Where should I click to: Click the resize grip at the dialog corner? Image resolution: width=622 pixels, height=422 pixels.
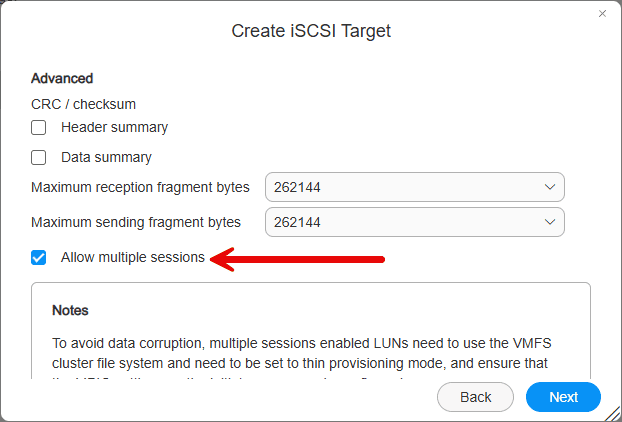[x=613, y=413]
